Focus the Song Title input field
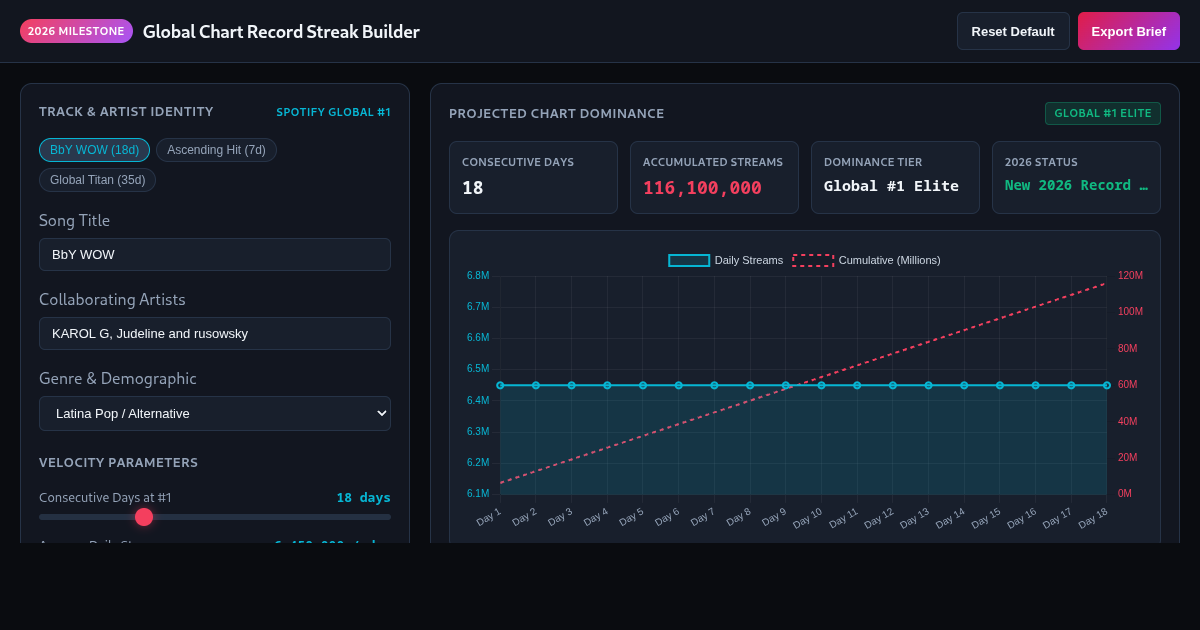Screen dimensions: 1200x630 pyautogui.click(x=215, y=254)
